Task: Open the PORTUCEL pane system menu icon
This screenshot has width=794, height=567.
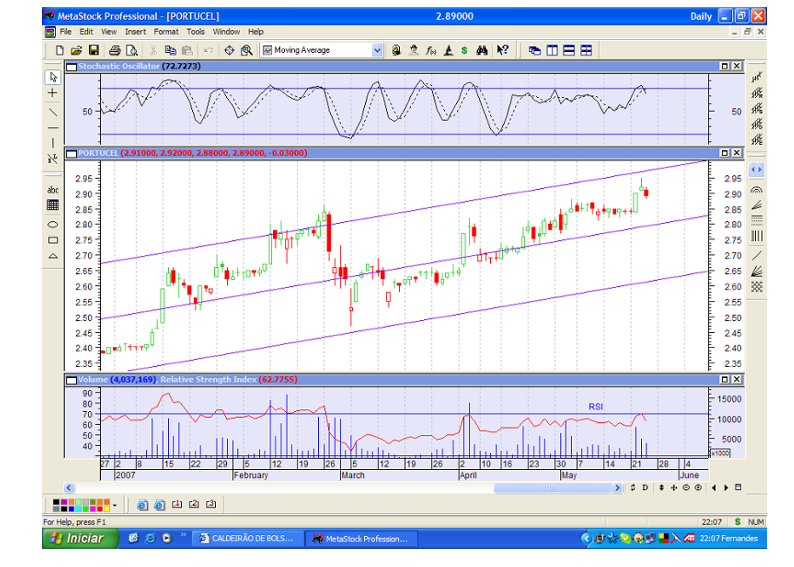Action: (71, 153)
